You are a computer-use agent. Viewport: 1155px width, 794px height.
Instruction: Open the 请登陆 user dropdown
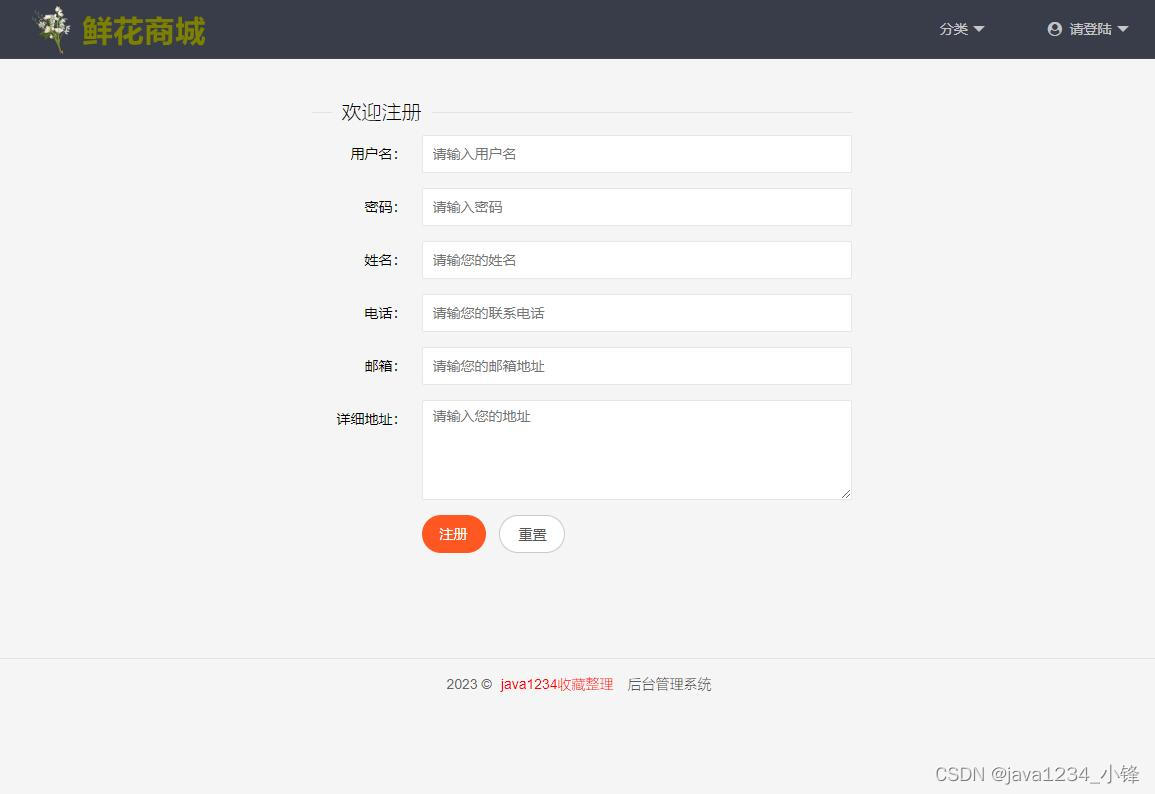(x=1088, y=29)
